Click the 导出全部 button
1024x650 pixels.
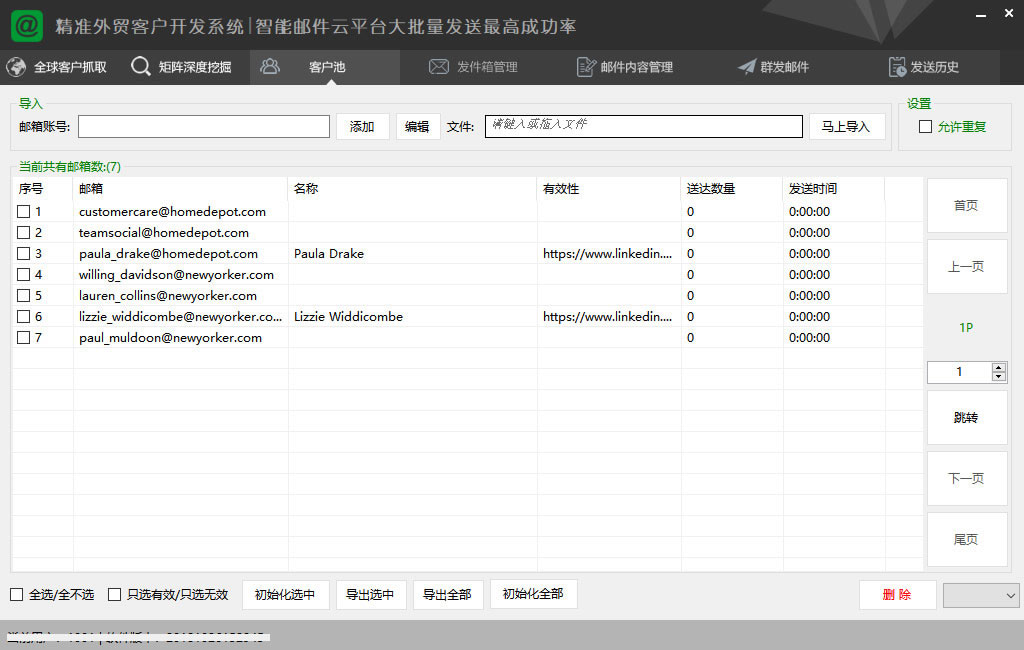coord(446,594)
